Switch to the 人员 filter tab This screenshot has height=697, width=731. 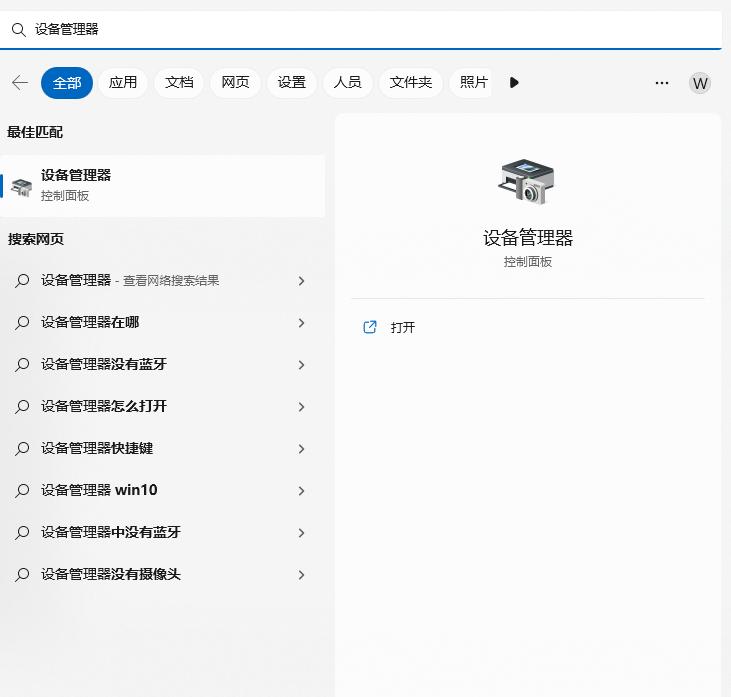(x=347, y=83)
